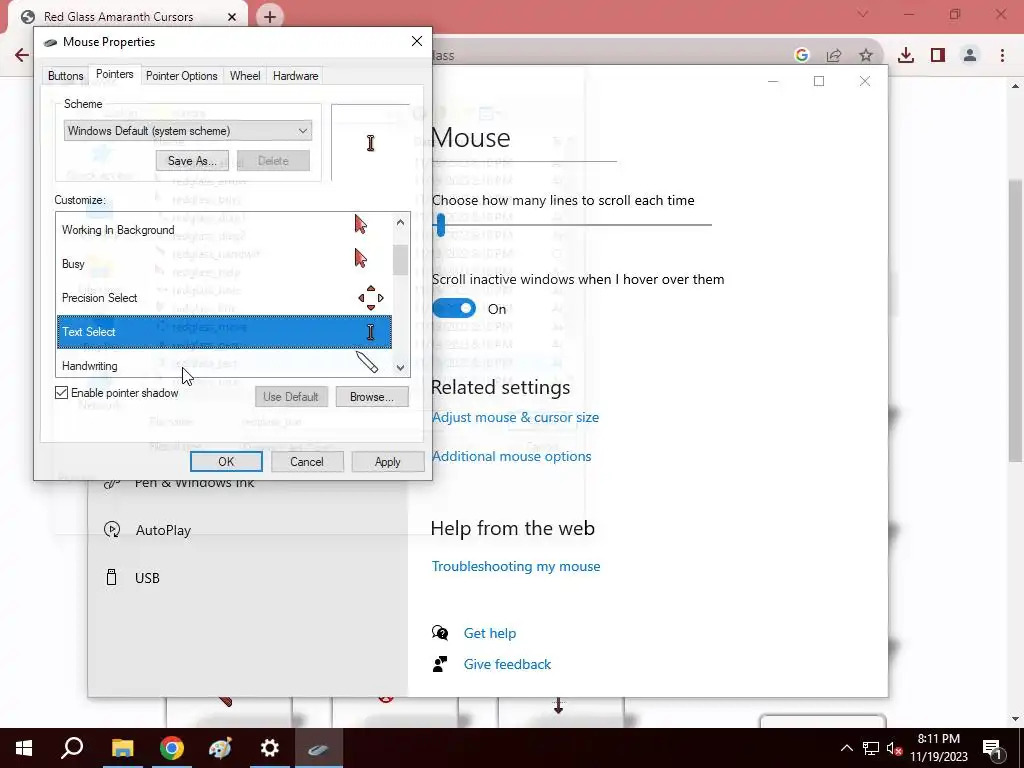This screenshot has height=768, width=1024.
Task: Switch to the Buttons tab
Action: coord(65,76)
